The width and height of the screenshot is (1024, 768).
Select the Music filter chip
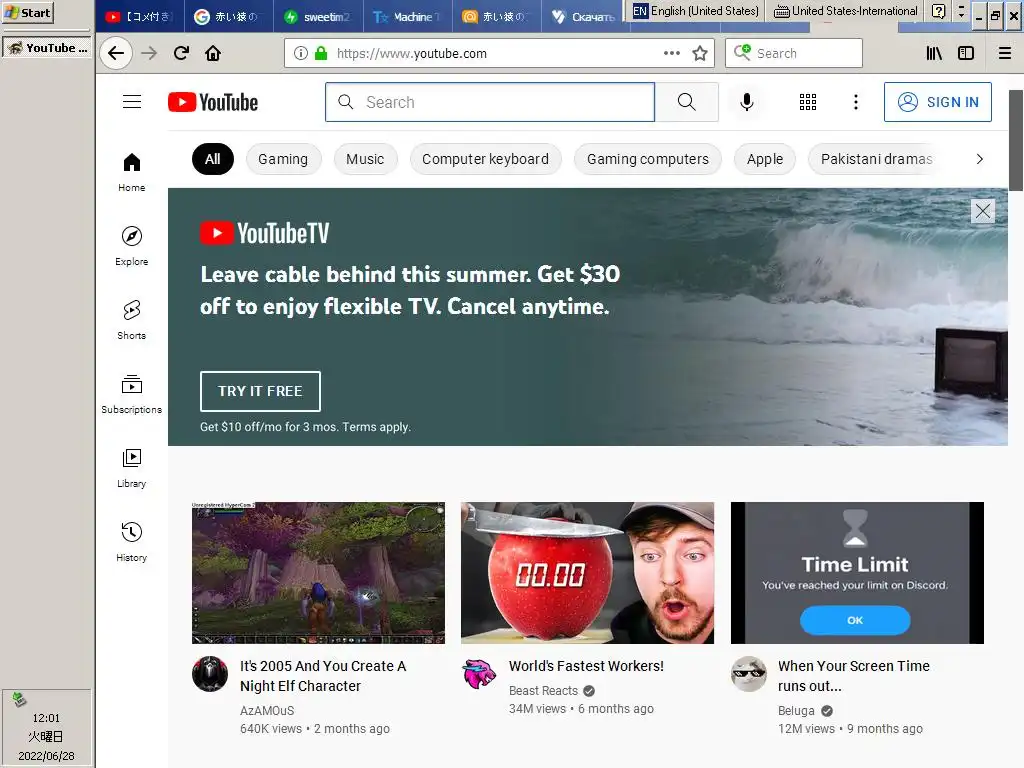point(365,159)
